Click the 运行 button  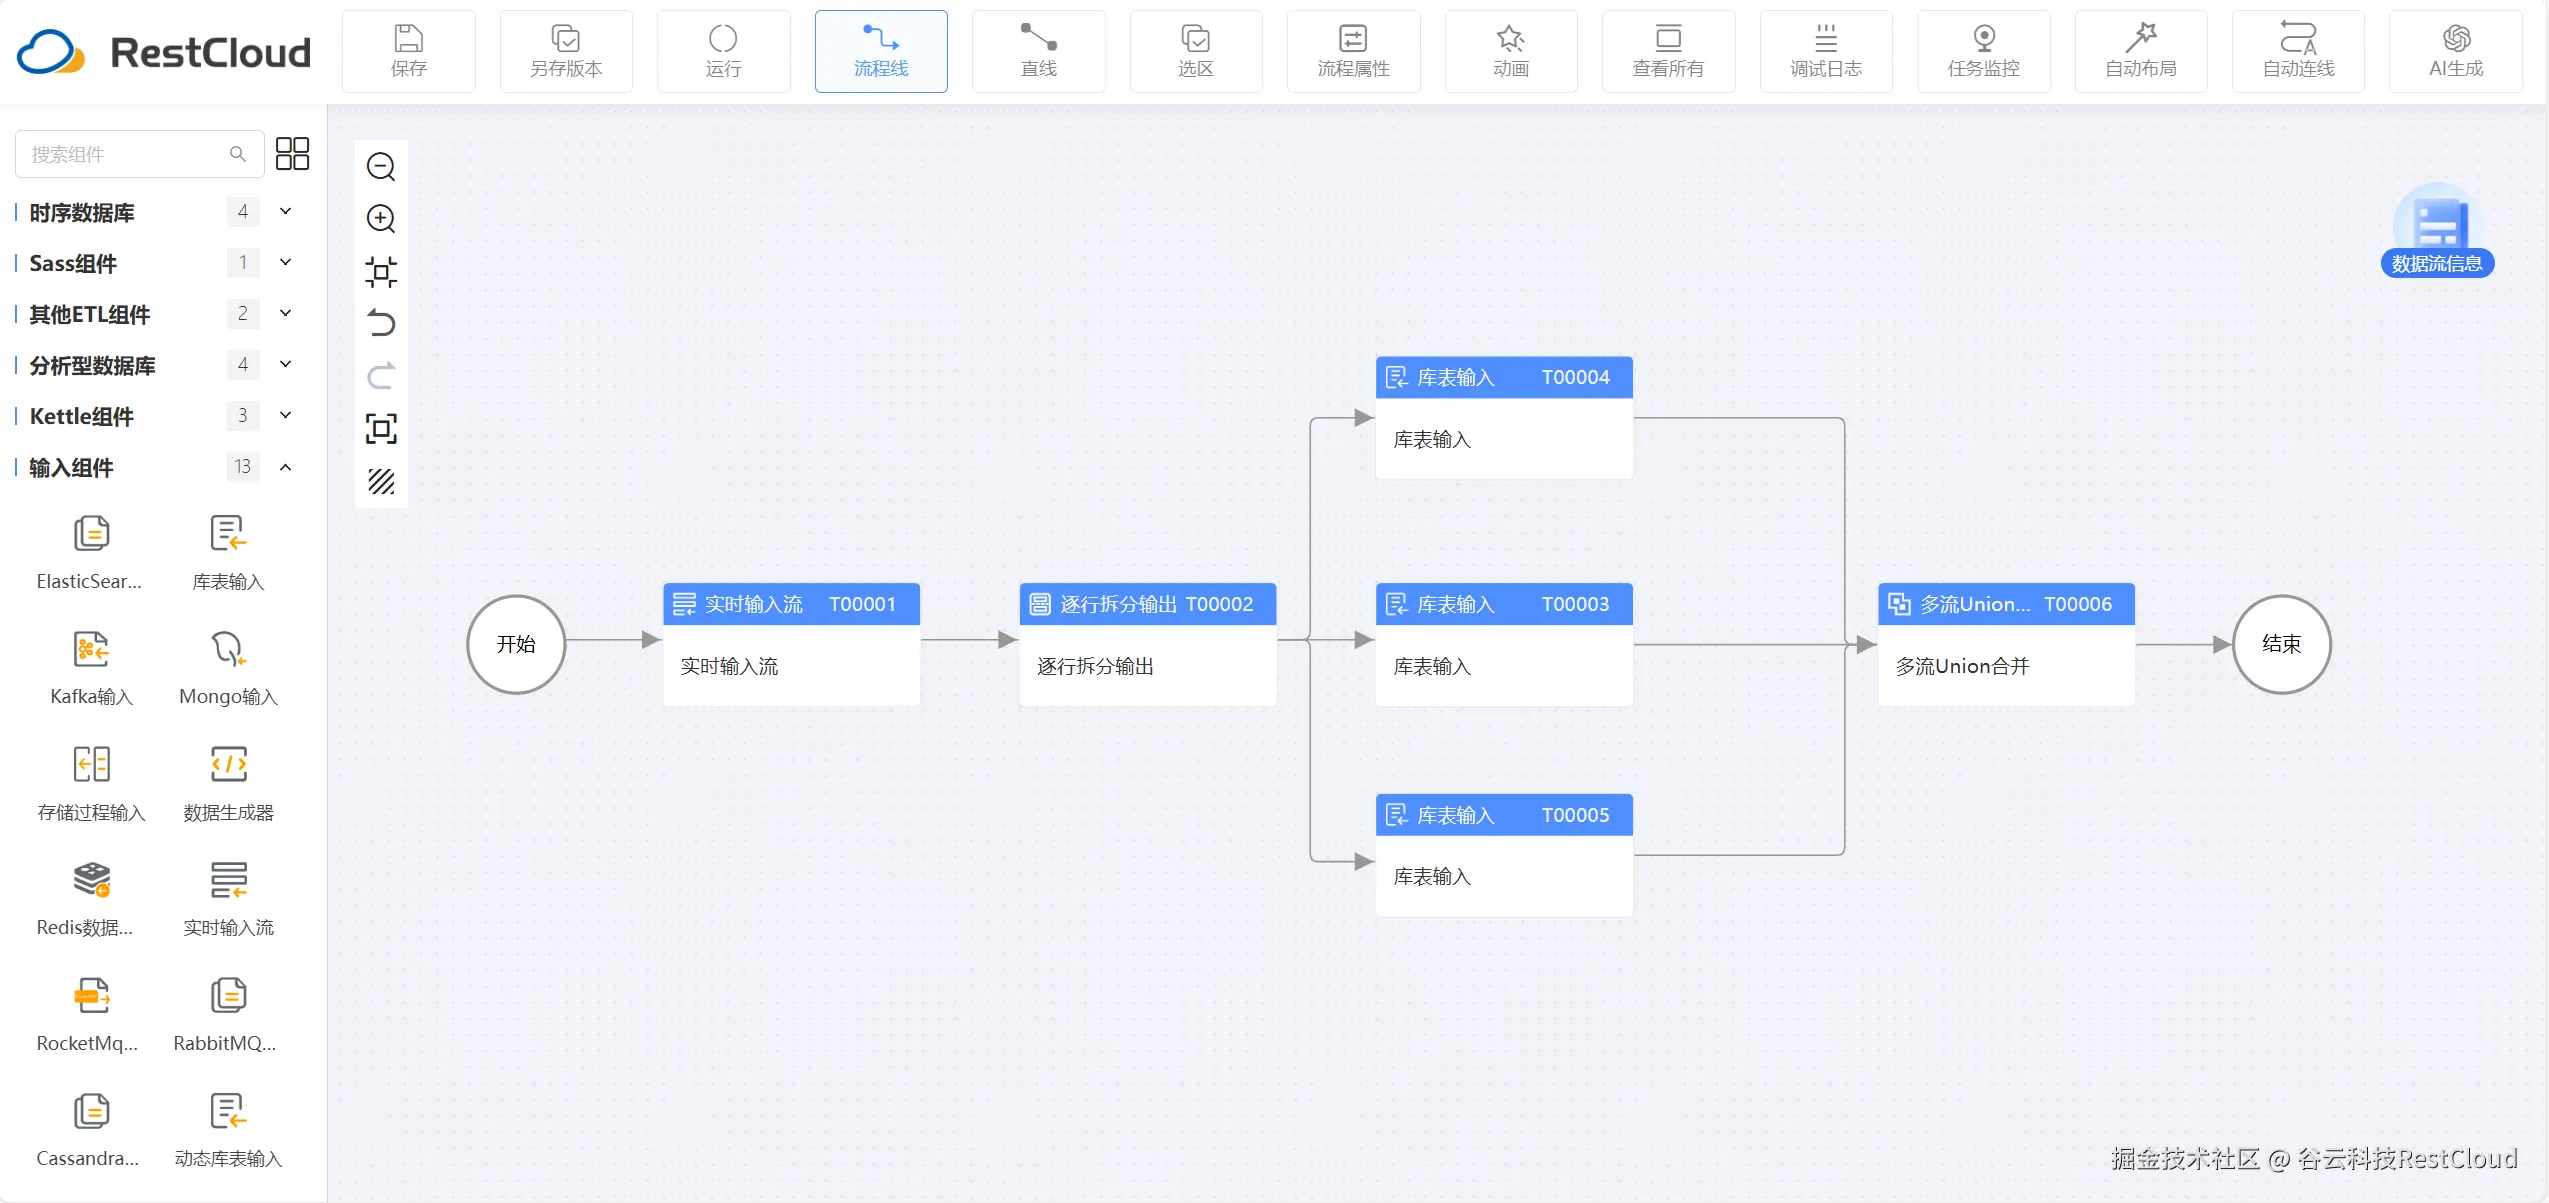(723, 51)
